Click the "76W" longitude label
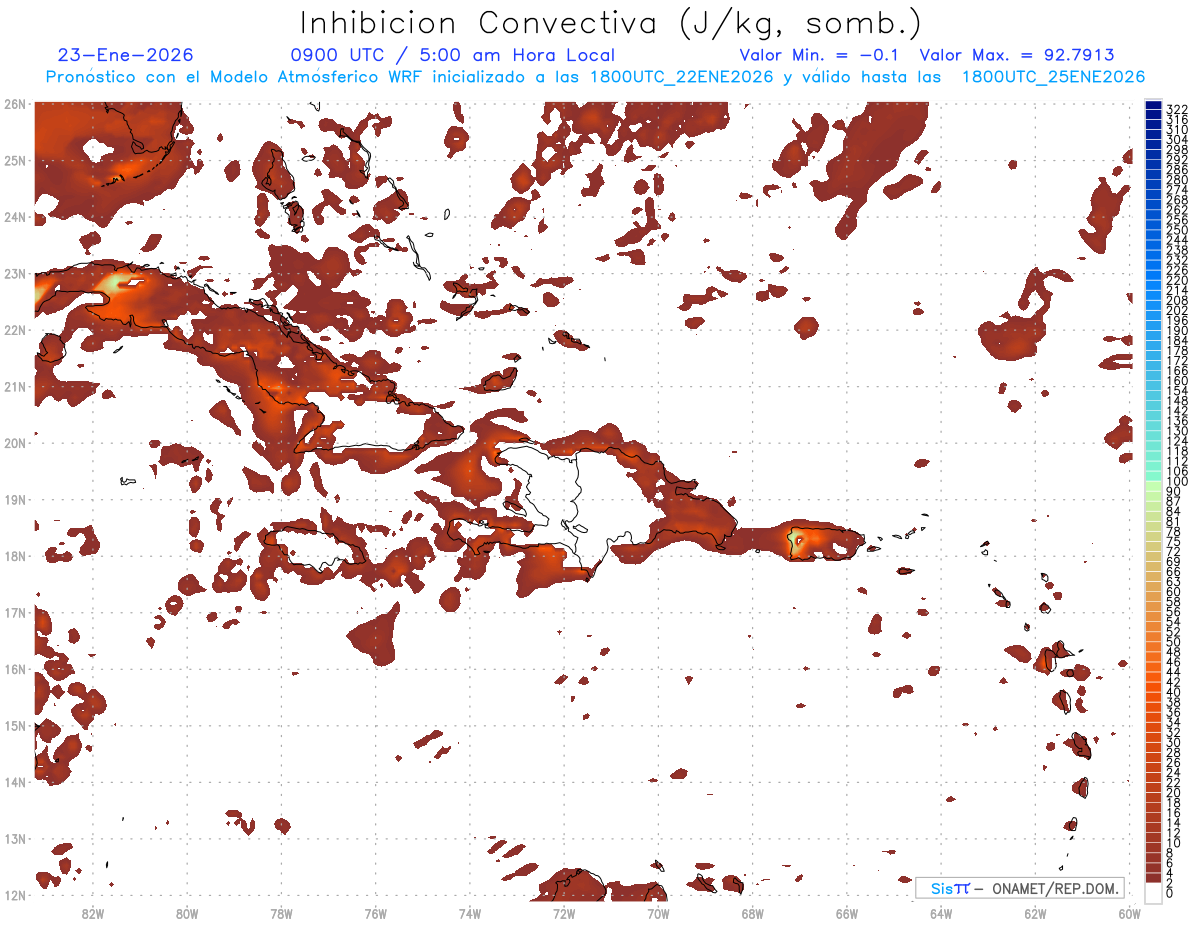 click(376, 912)
